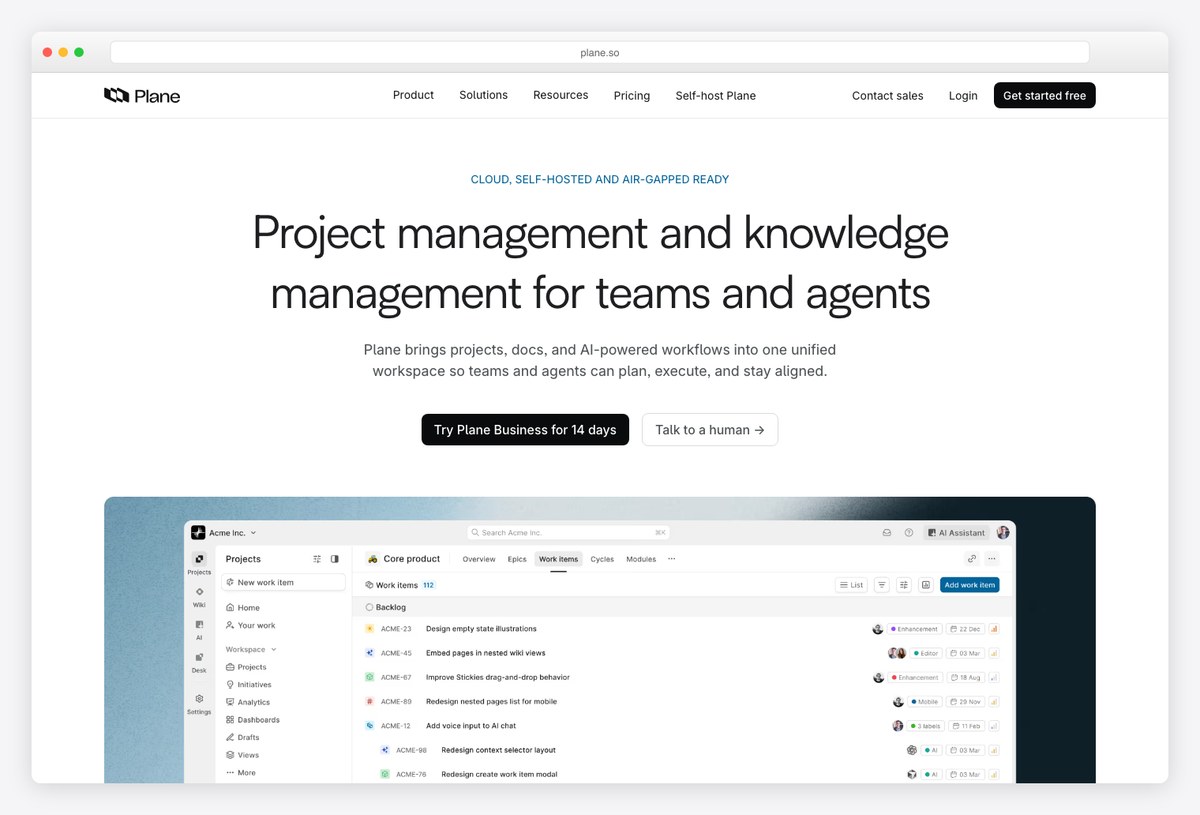Go to Pricing in the site navigation
Viewport: 1200px width, 815px height.
632,96
